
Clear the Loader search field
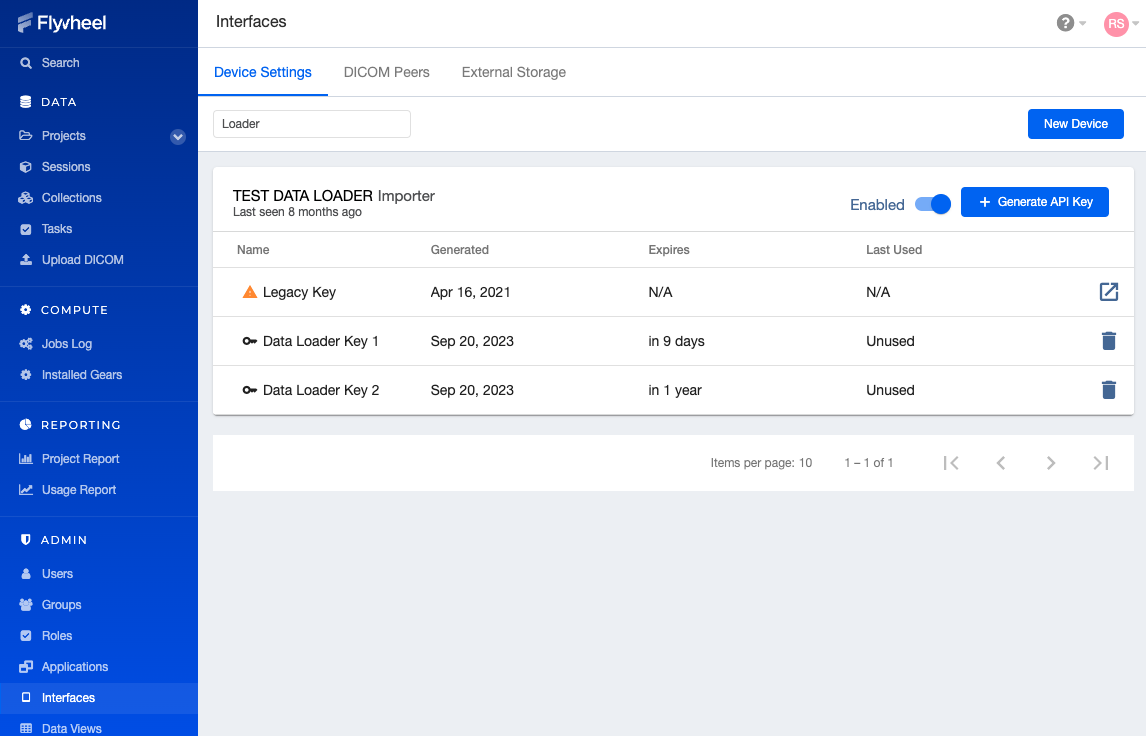[x=311, y=123]
